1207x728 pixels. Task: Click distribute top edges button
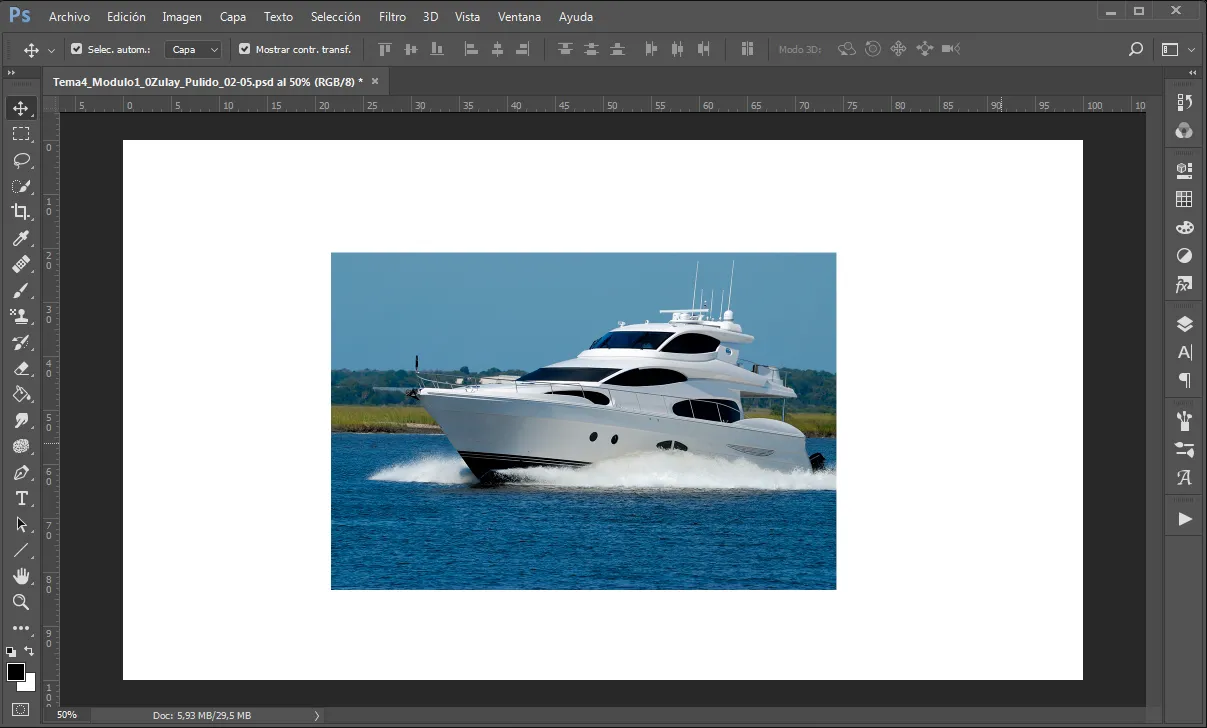tap(566, 49)
